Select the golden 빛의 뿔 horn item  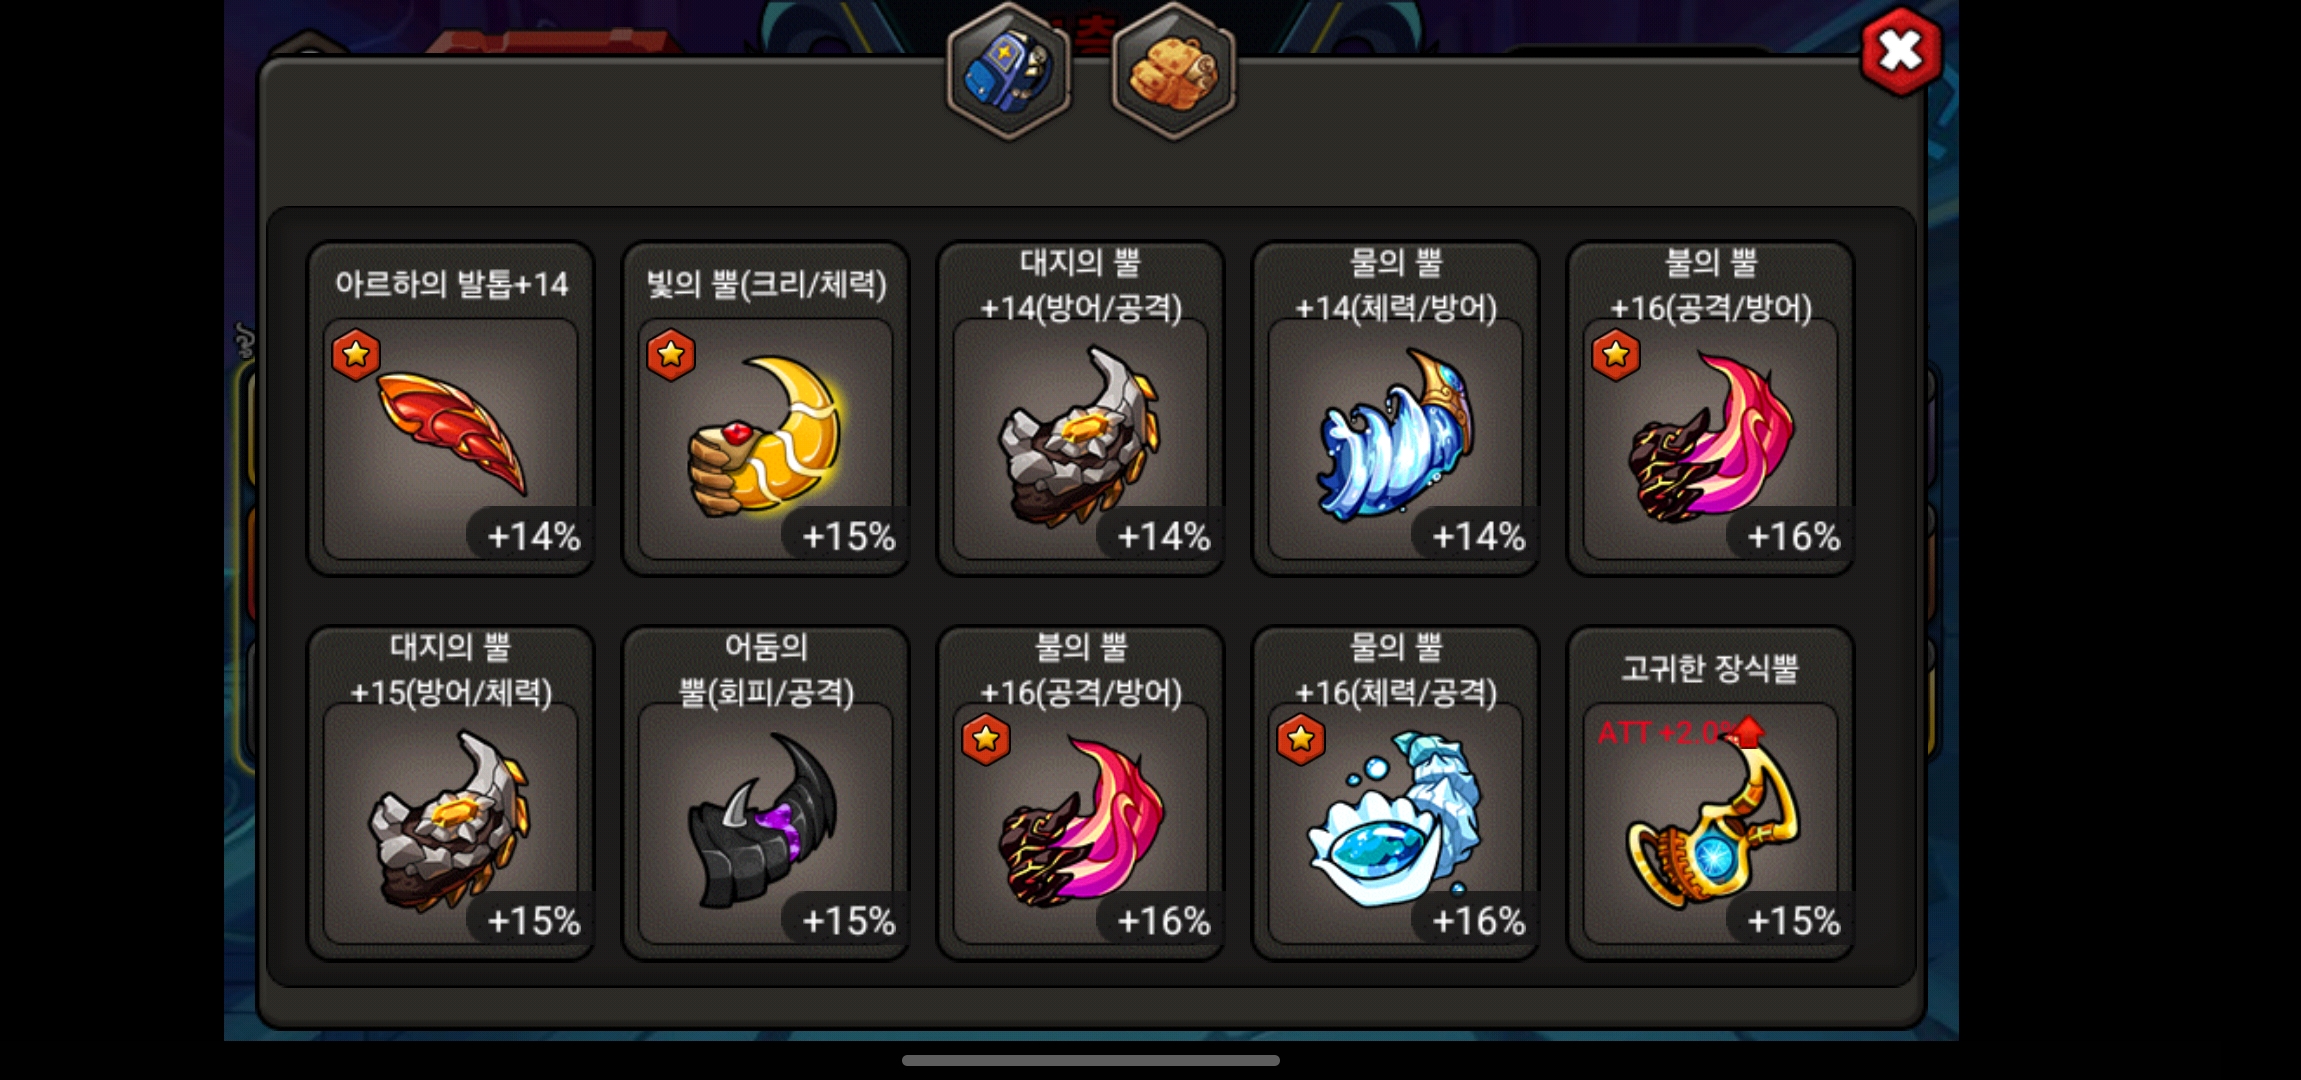click(766, 409)
